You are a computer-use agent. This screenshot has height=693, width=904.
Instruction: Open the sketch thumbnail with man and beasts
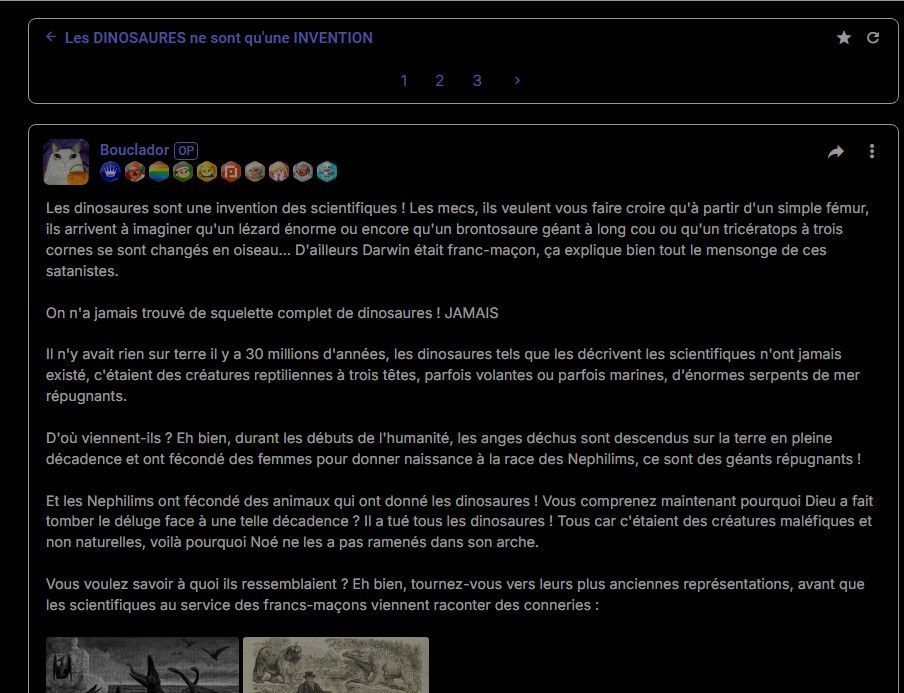click(336, 665)
